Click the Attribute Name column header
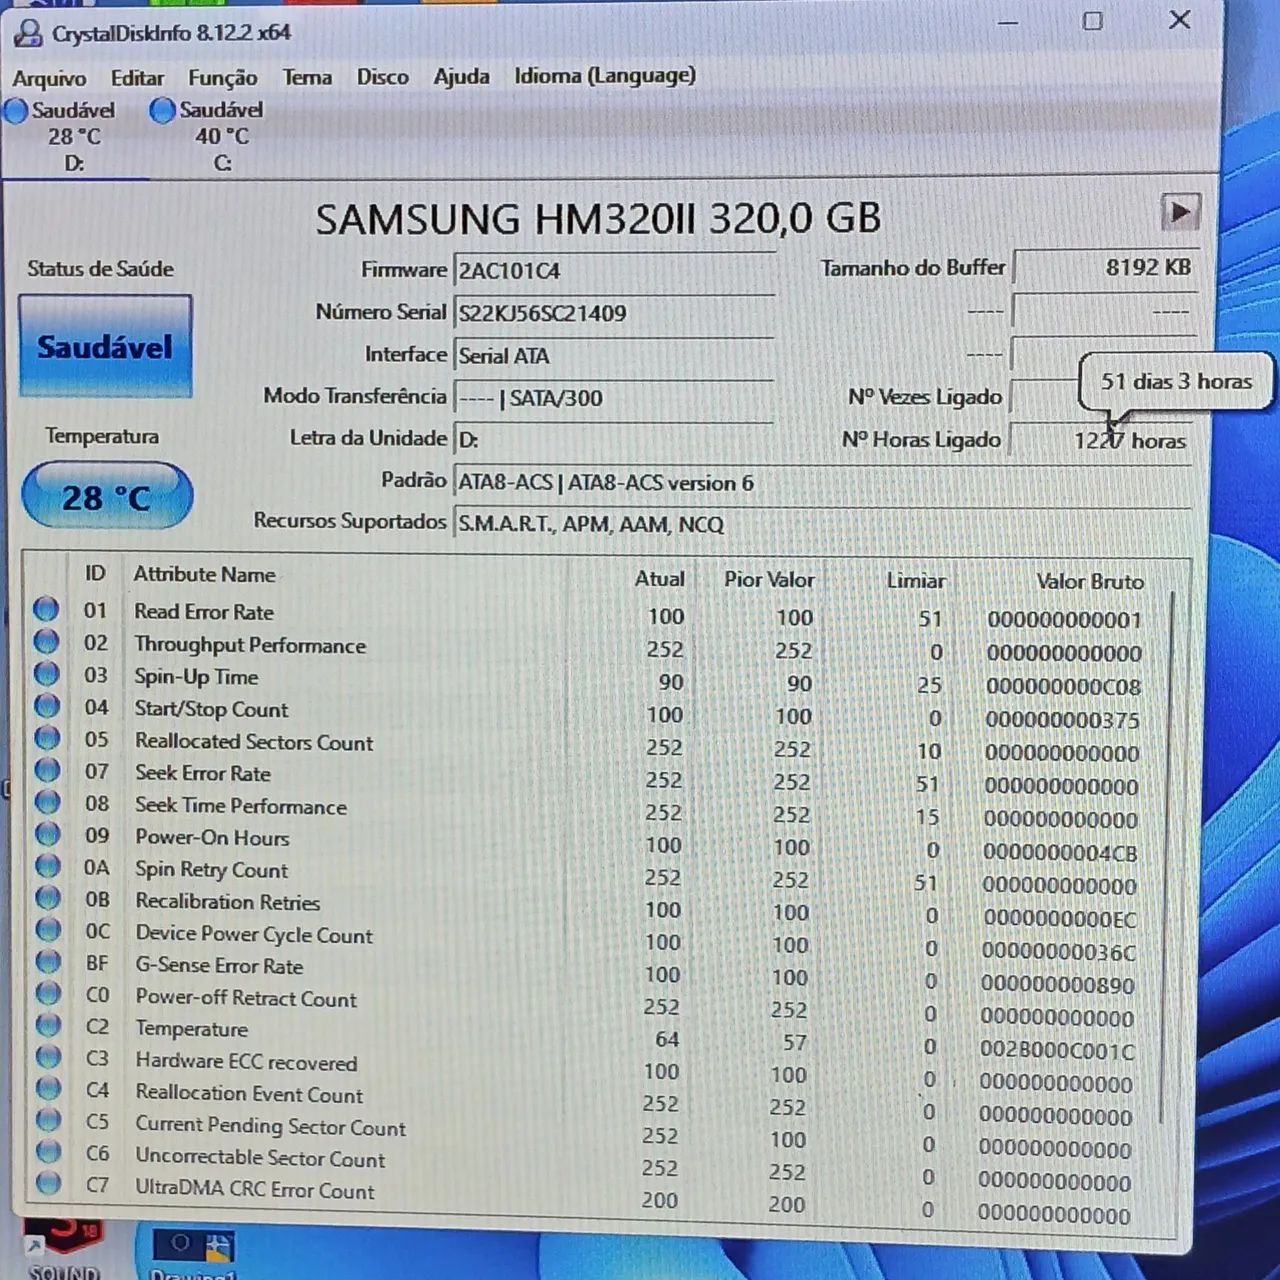1280x1280 pixels. click(205, 574)
